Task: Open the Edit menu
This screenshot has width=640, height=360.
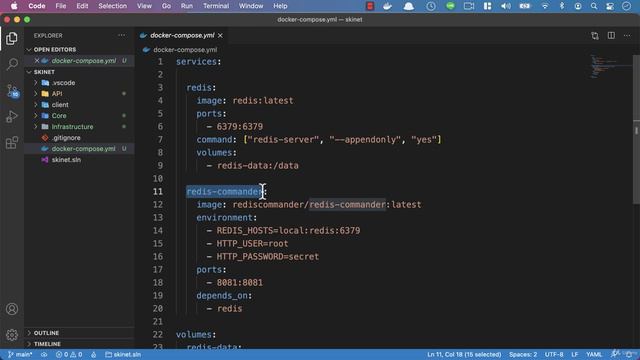Action: (82, 6)
